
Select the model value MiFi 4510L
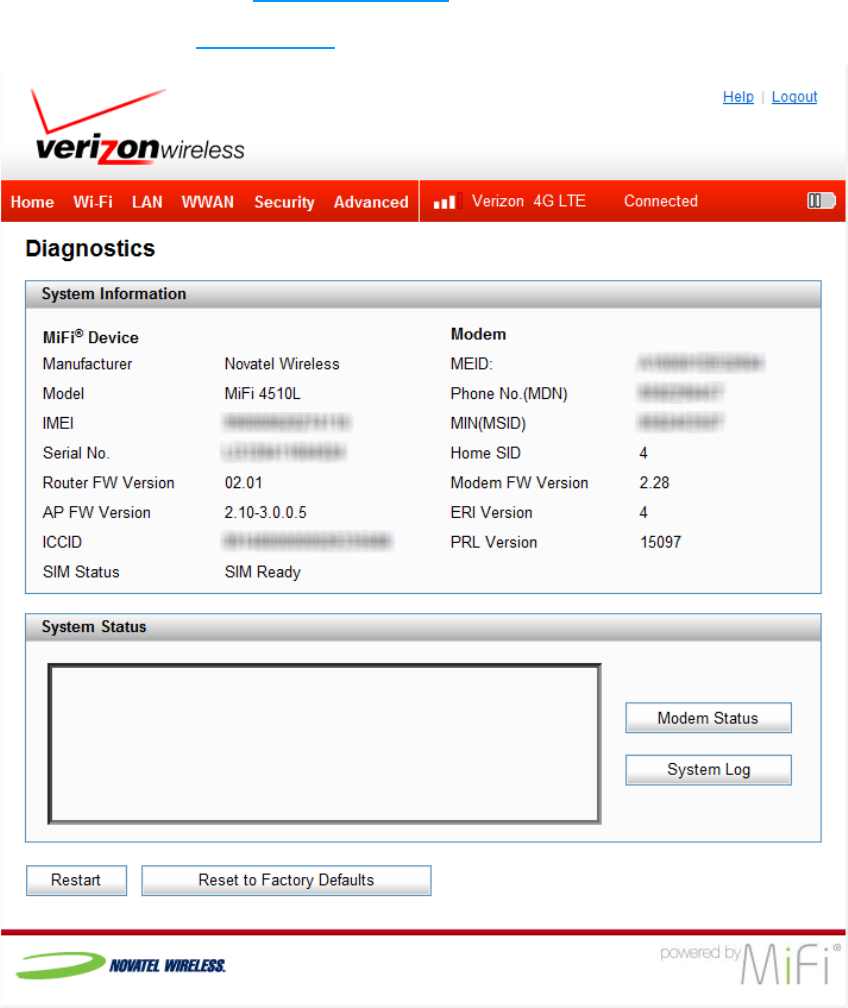coord(262,393)
